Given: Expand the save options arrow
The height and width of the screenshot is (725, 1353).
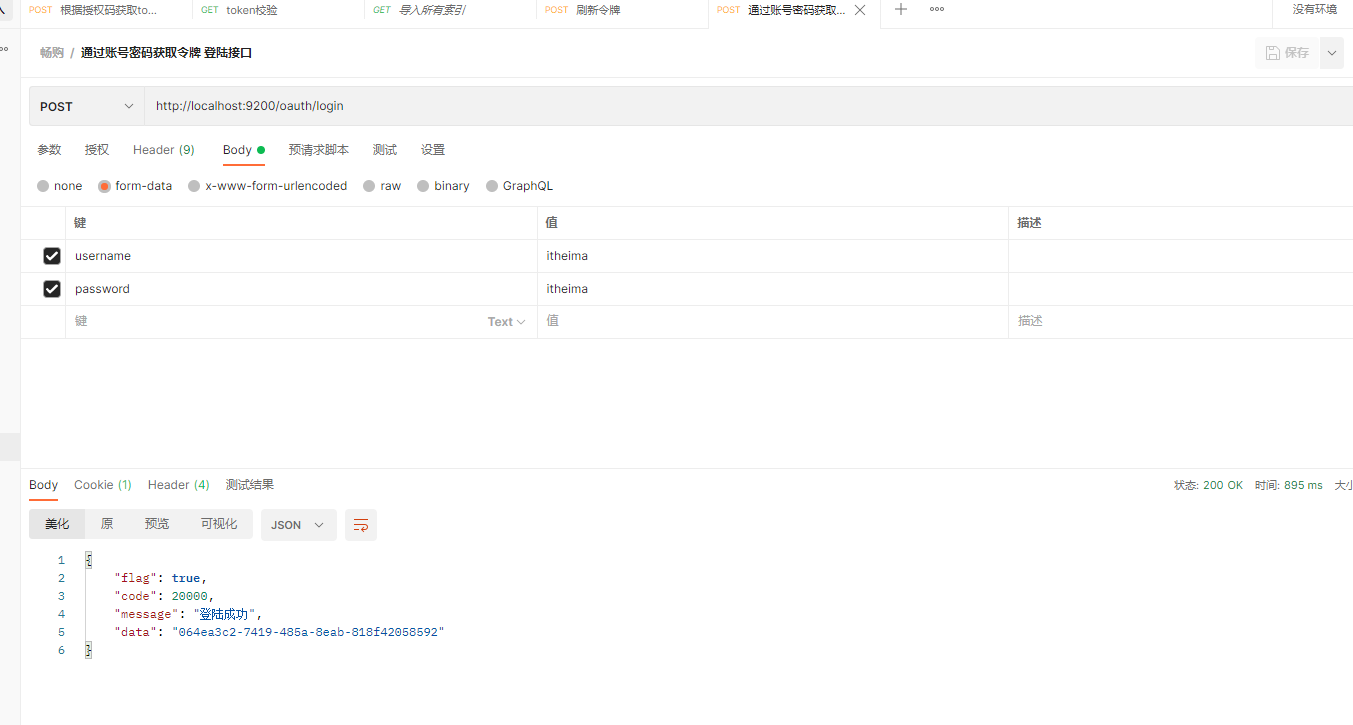Looking at the screenshot, I should click(x=1331, y=53).
